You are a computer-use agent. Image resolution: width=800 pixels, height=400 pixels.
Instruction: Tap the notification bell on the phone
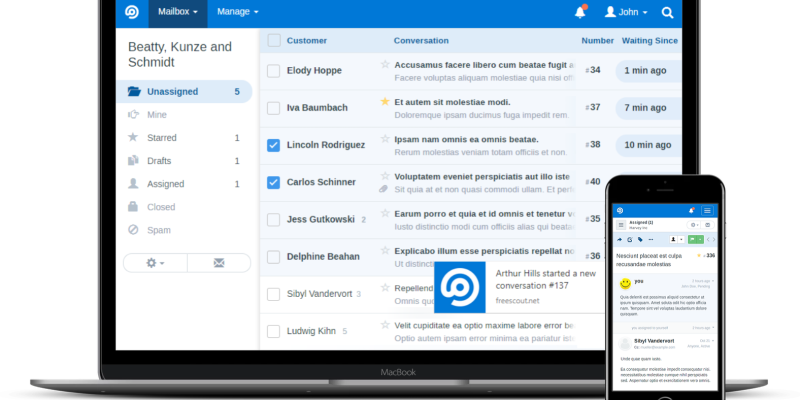[691, 210]
